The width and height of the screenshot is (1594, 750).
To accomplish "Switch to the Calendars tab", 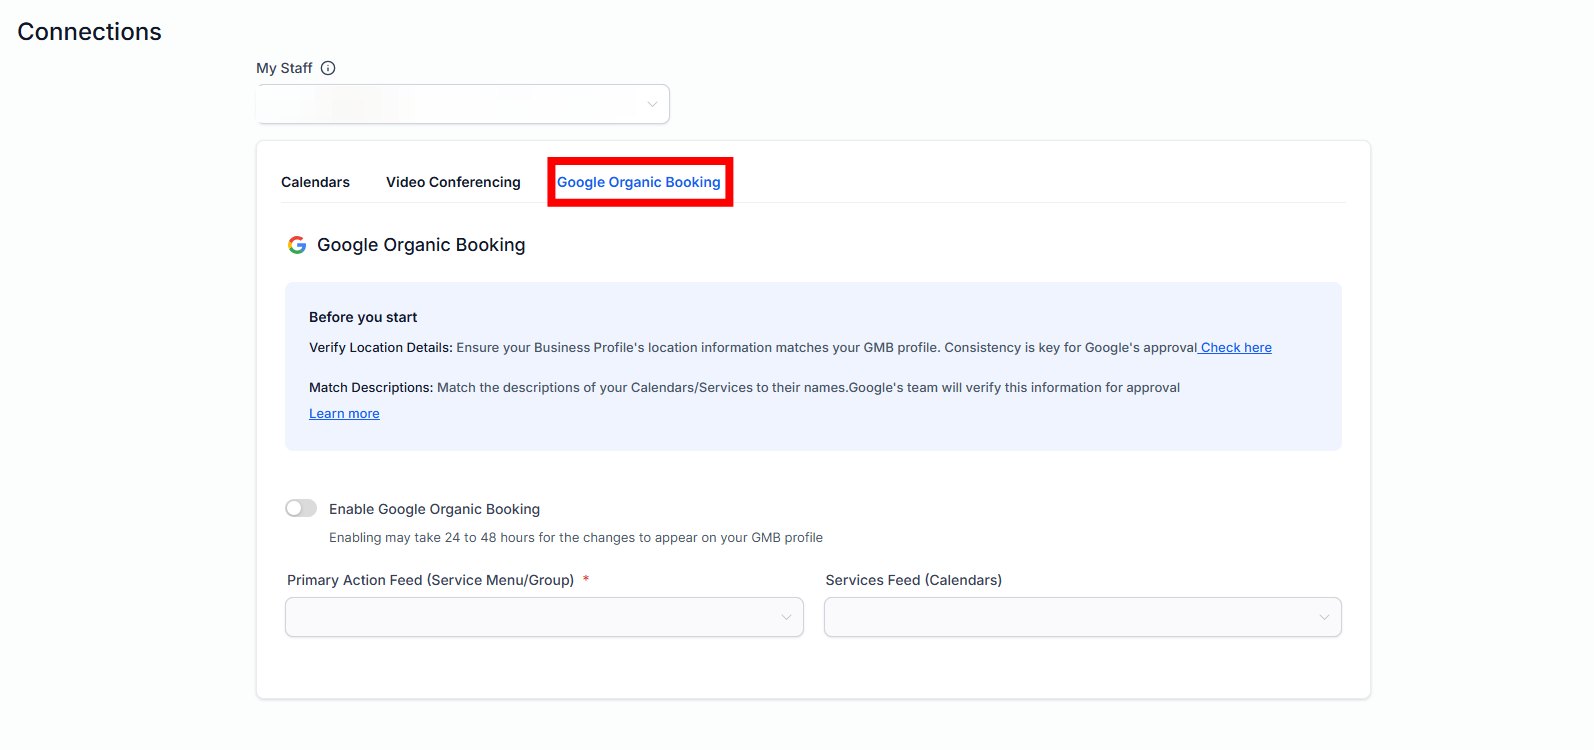I will [x=315, y=182].
